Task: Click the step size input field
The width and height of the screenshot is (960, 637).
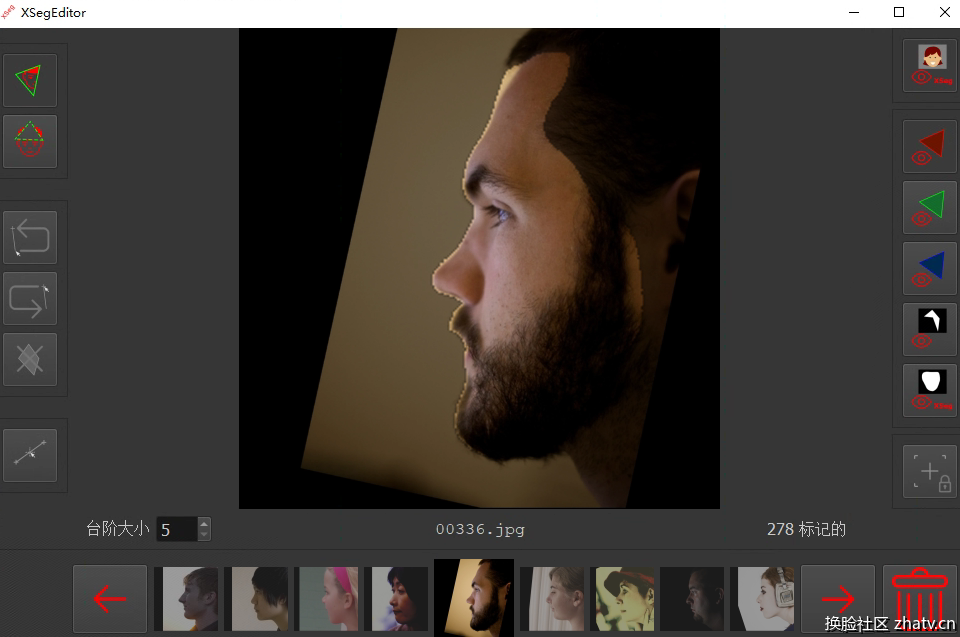Action: tap(176, 529)
